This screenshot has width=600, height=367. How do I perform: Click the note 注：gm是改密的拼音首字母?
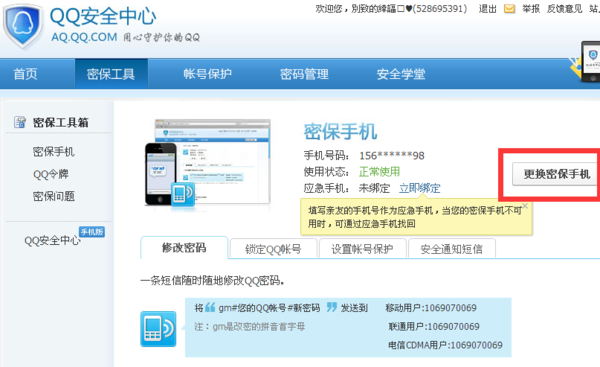[249, 326]
